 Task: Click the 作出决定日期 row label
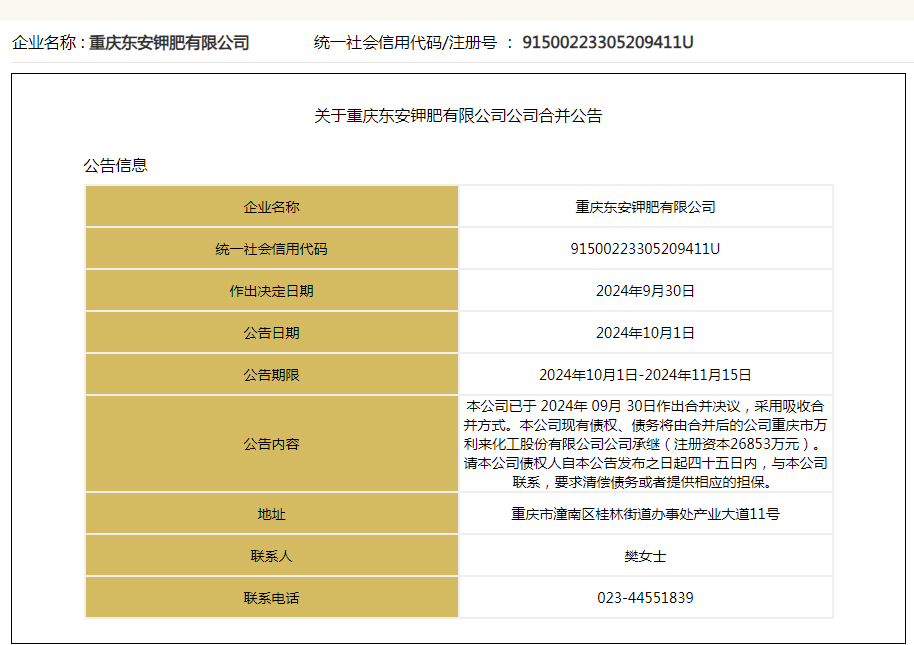(272, 291)
